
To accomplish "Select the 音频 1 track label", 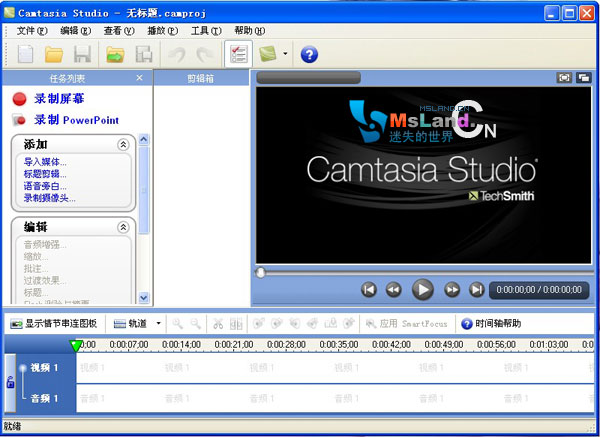I will (44, 398).
